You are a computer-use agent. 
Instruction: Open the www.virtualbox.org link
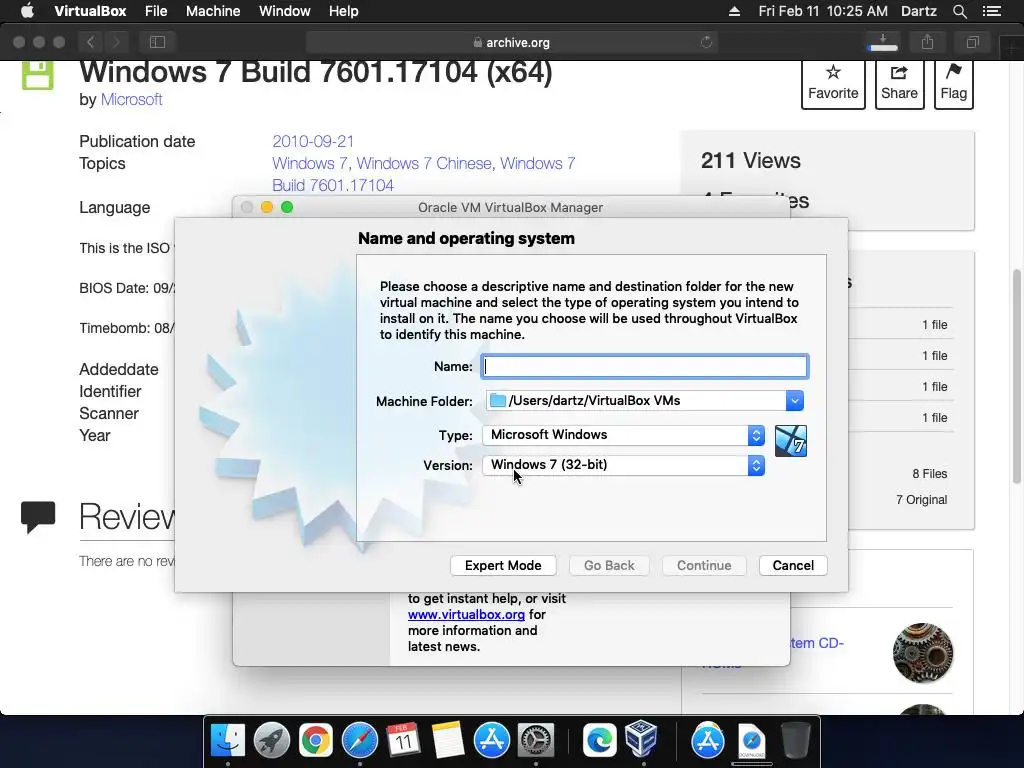pos(466,615)
